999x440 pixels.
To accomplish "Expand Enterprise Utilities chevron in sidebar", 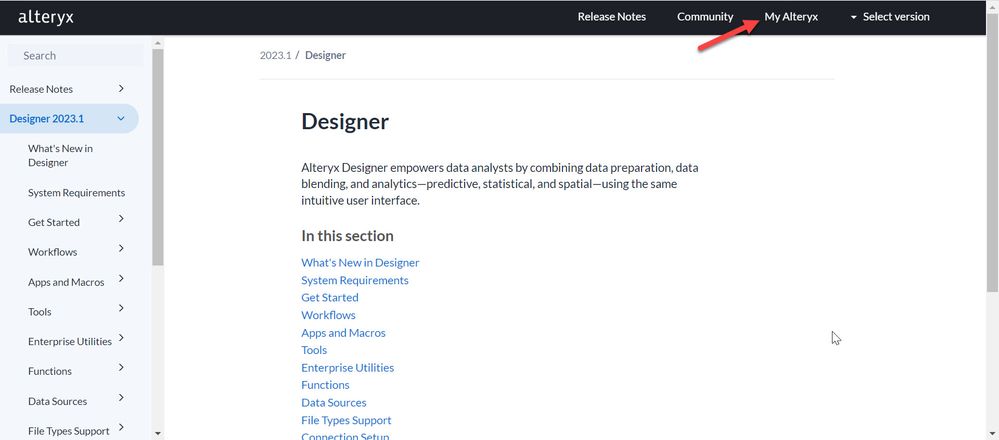I will (x=121, y=338).
